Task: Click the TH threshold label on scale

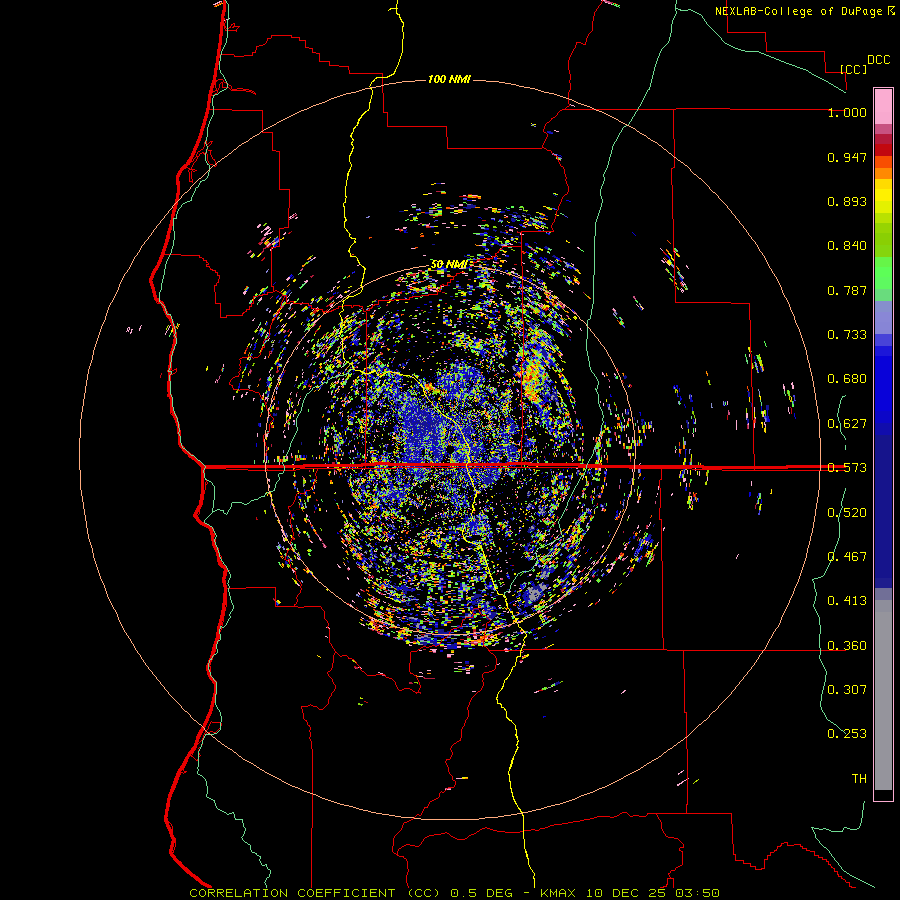Action: point(859,779)
